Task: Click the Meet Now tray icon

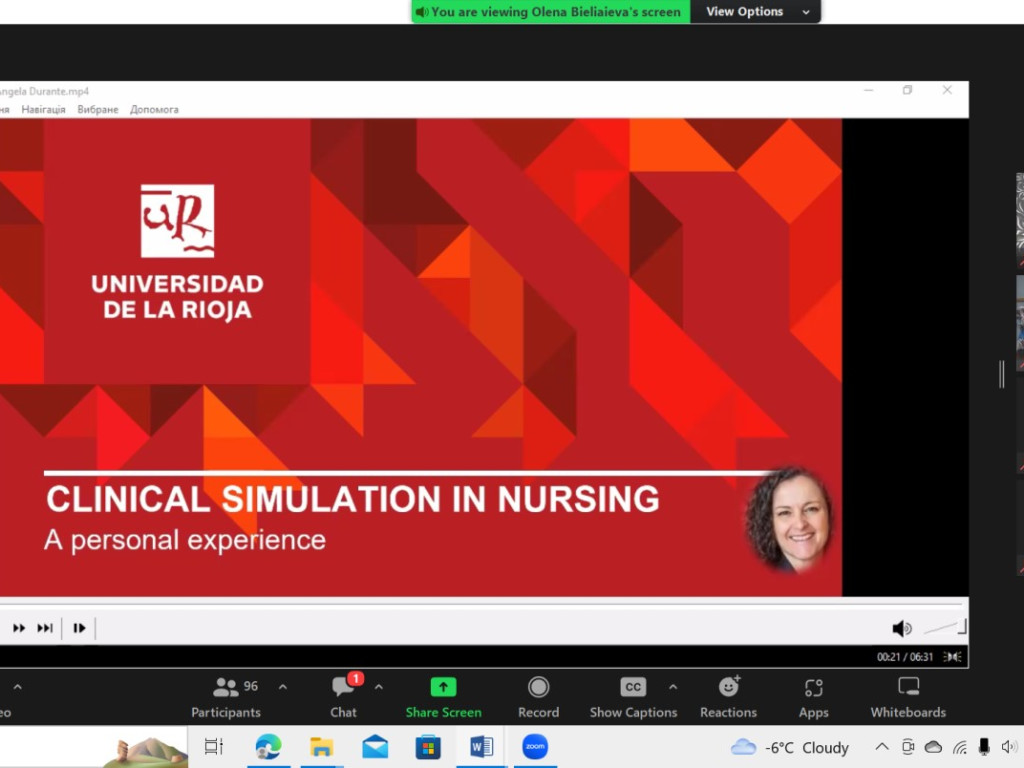Action: pos(908,746)
